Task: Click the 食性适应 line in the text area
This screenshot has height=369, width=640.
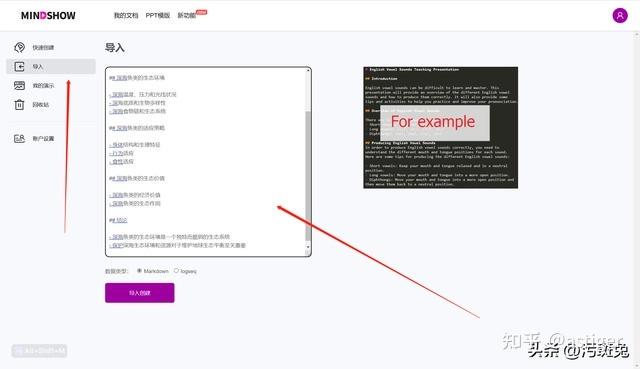Action: [121, 162]
